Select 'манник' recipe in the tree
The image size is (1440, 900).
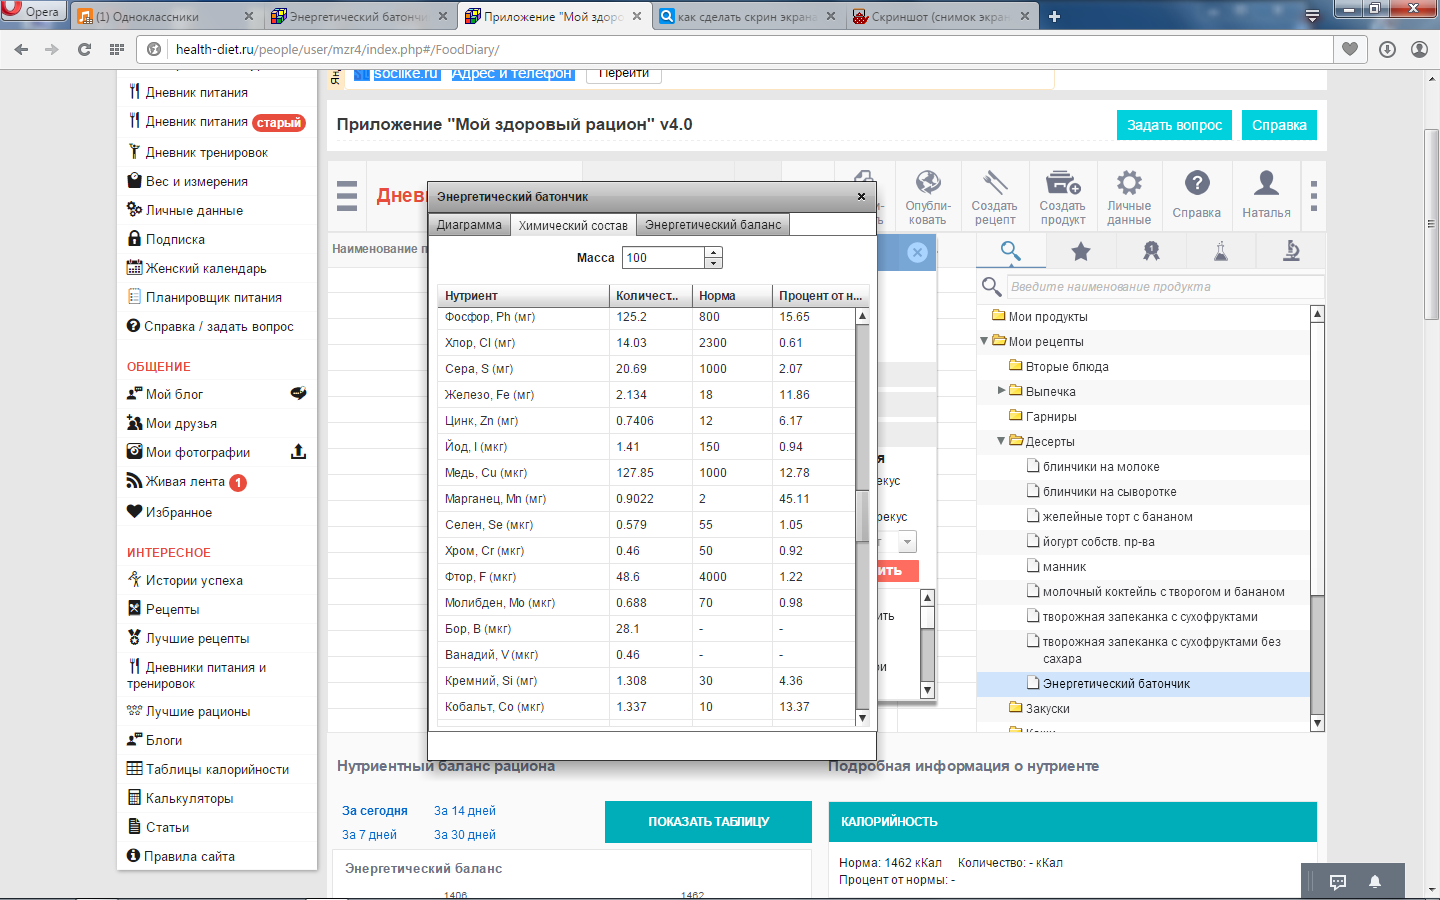tap(1064, 567)
